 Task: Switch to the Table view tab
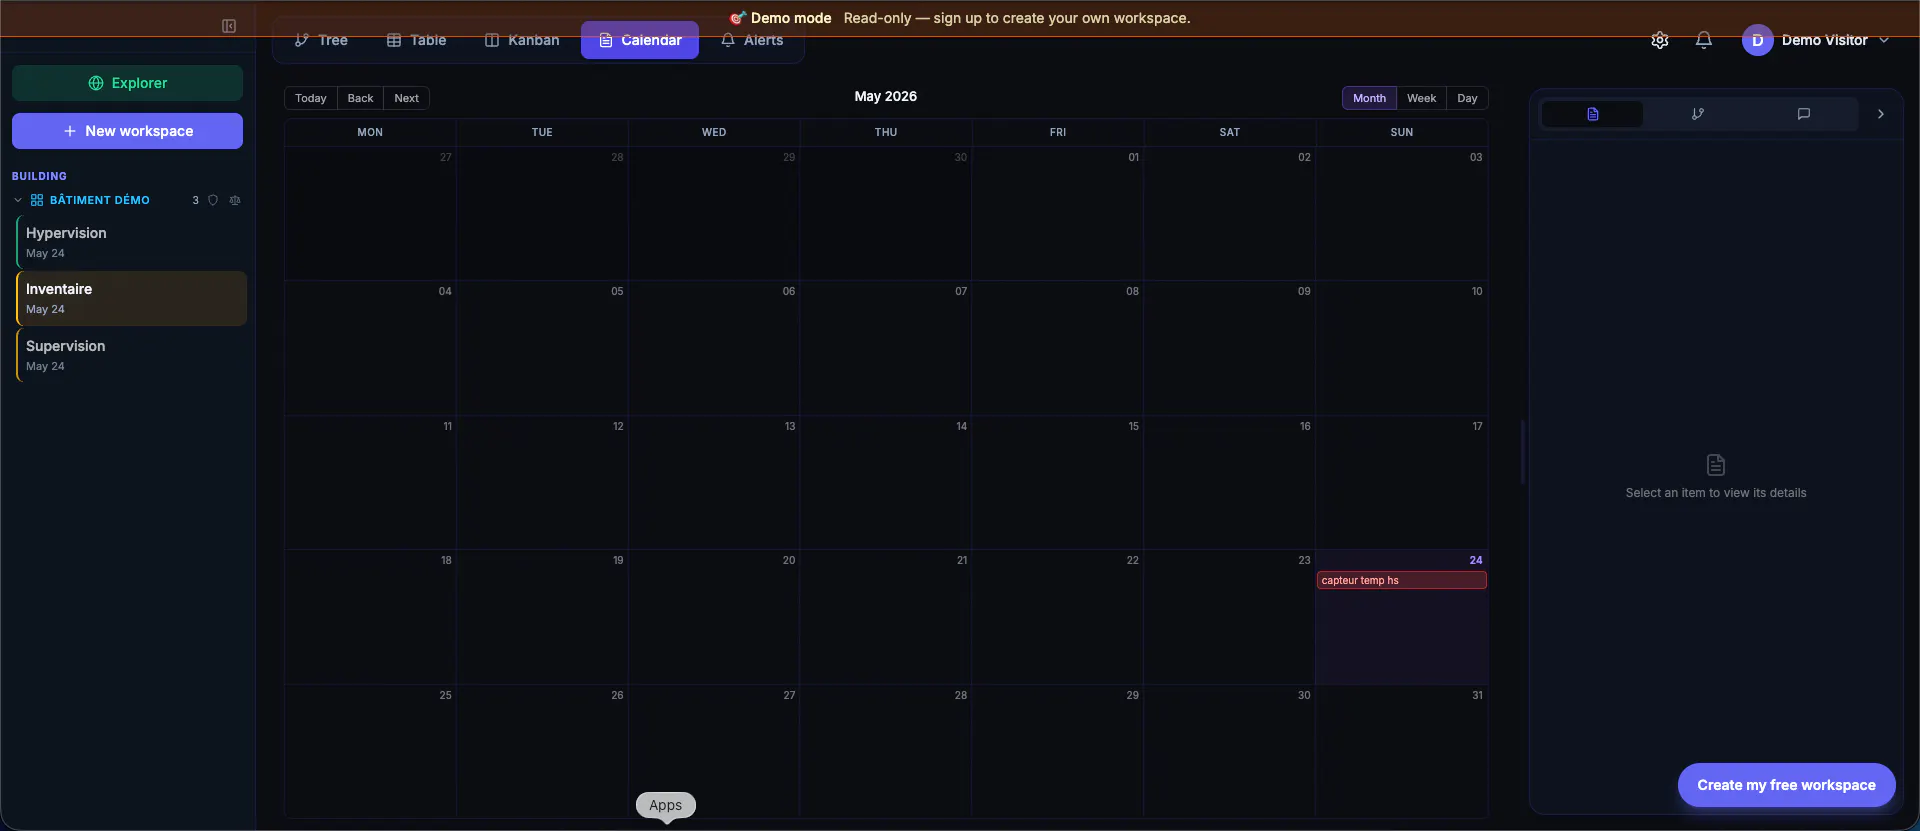(417, 40)
